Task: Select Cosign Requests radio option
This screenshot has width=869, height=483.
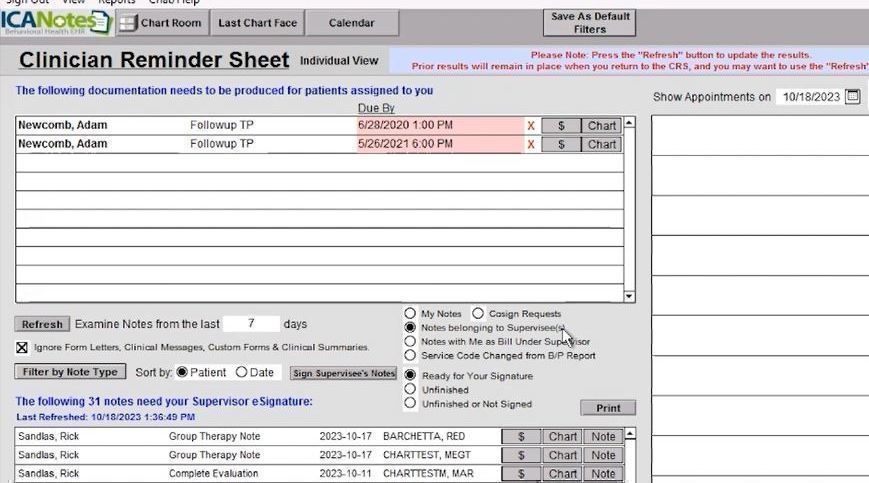Action: (x=478, y=313)
